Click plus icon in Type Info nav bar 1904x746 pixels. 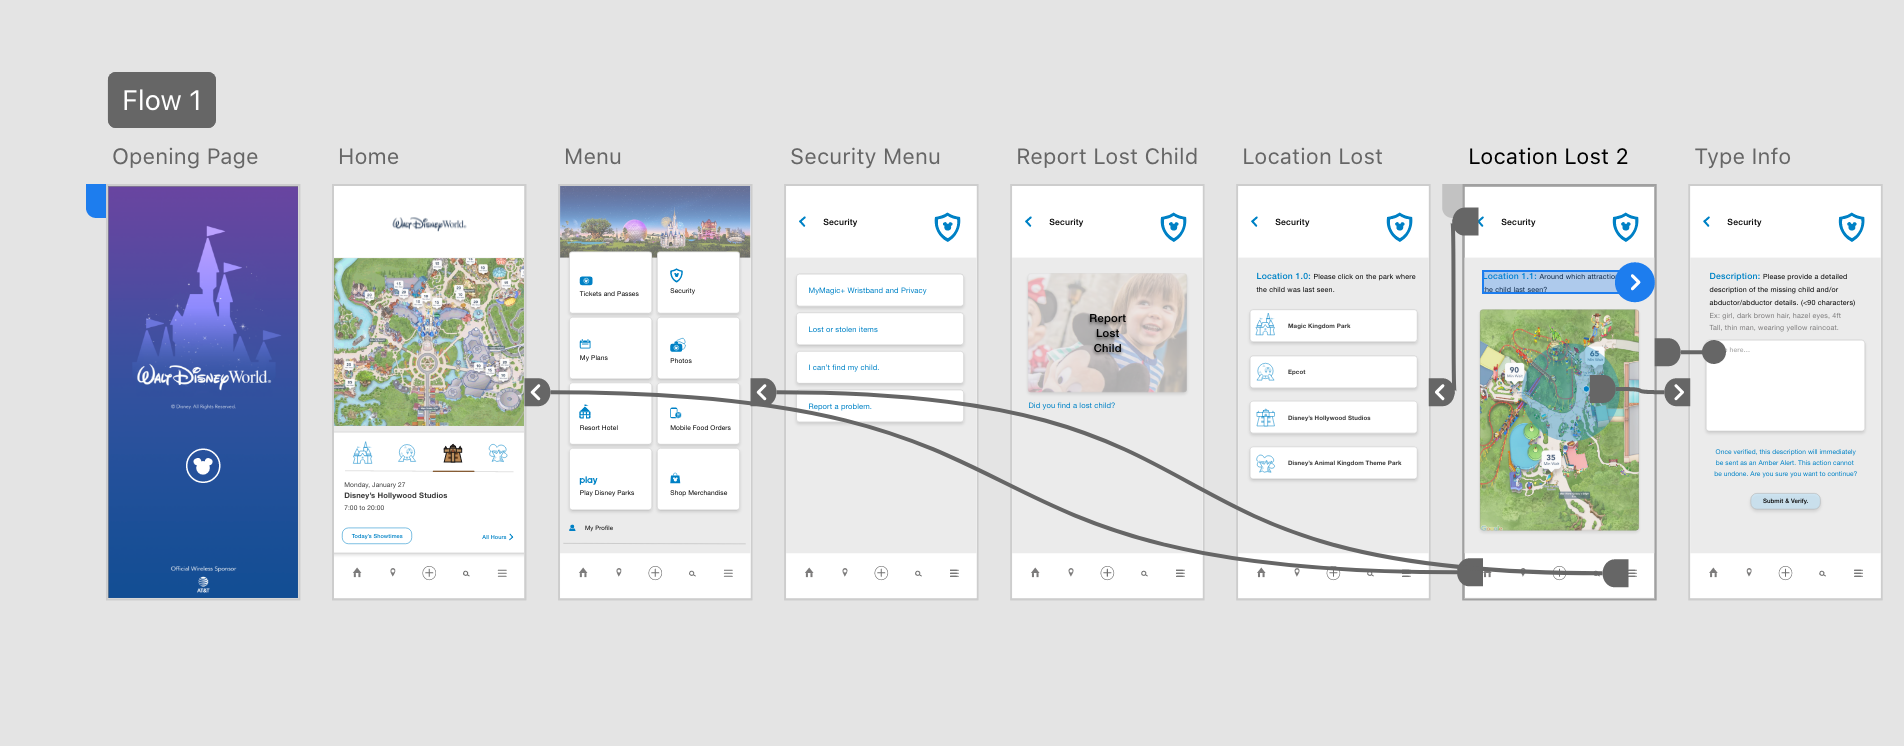pyautogui.click(x=1785, y=573)
